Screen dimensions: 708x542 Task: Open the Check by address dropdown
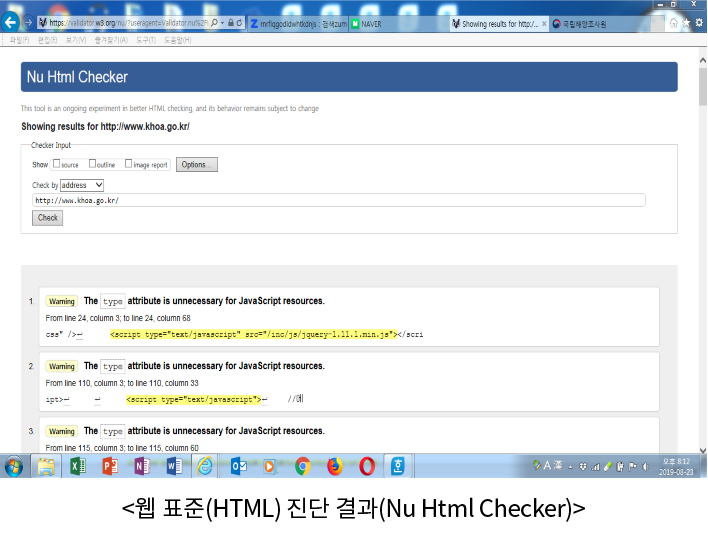pyautogui.click(x=82, y=185)
